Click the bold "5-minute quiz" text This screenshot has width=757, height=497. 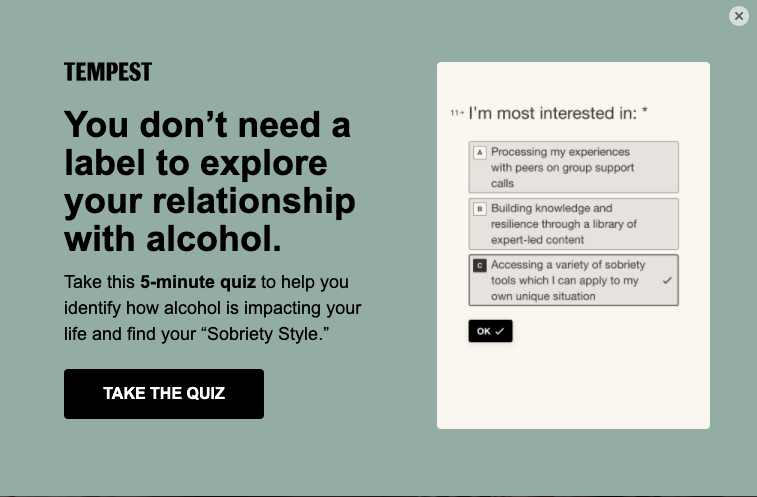pos(198,282)
